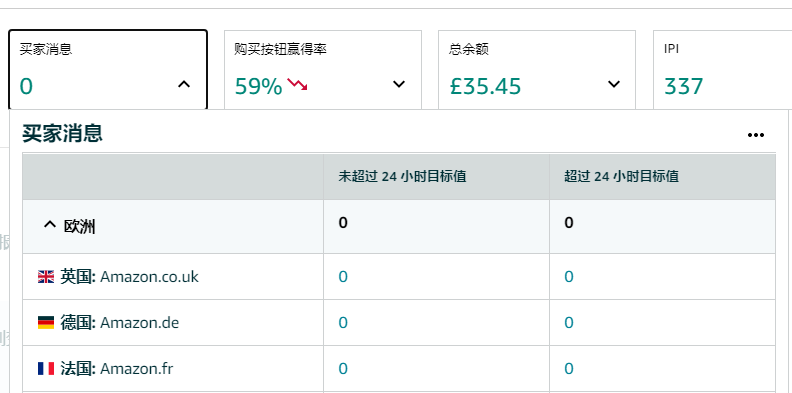
Task: Collapse the 买家消息 card with up chevron
Action: [x=184, y=84]
